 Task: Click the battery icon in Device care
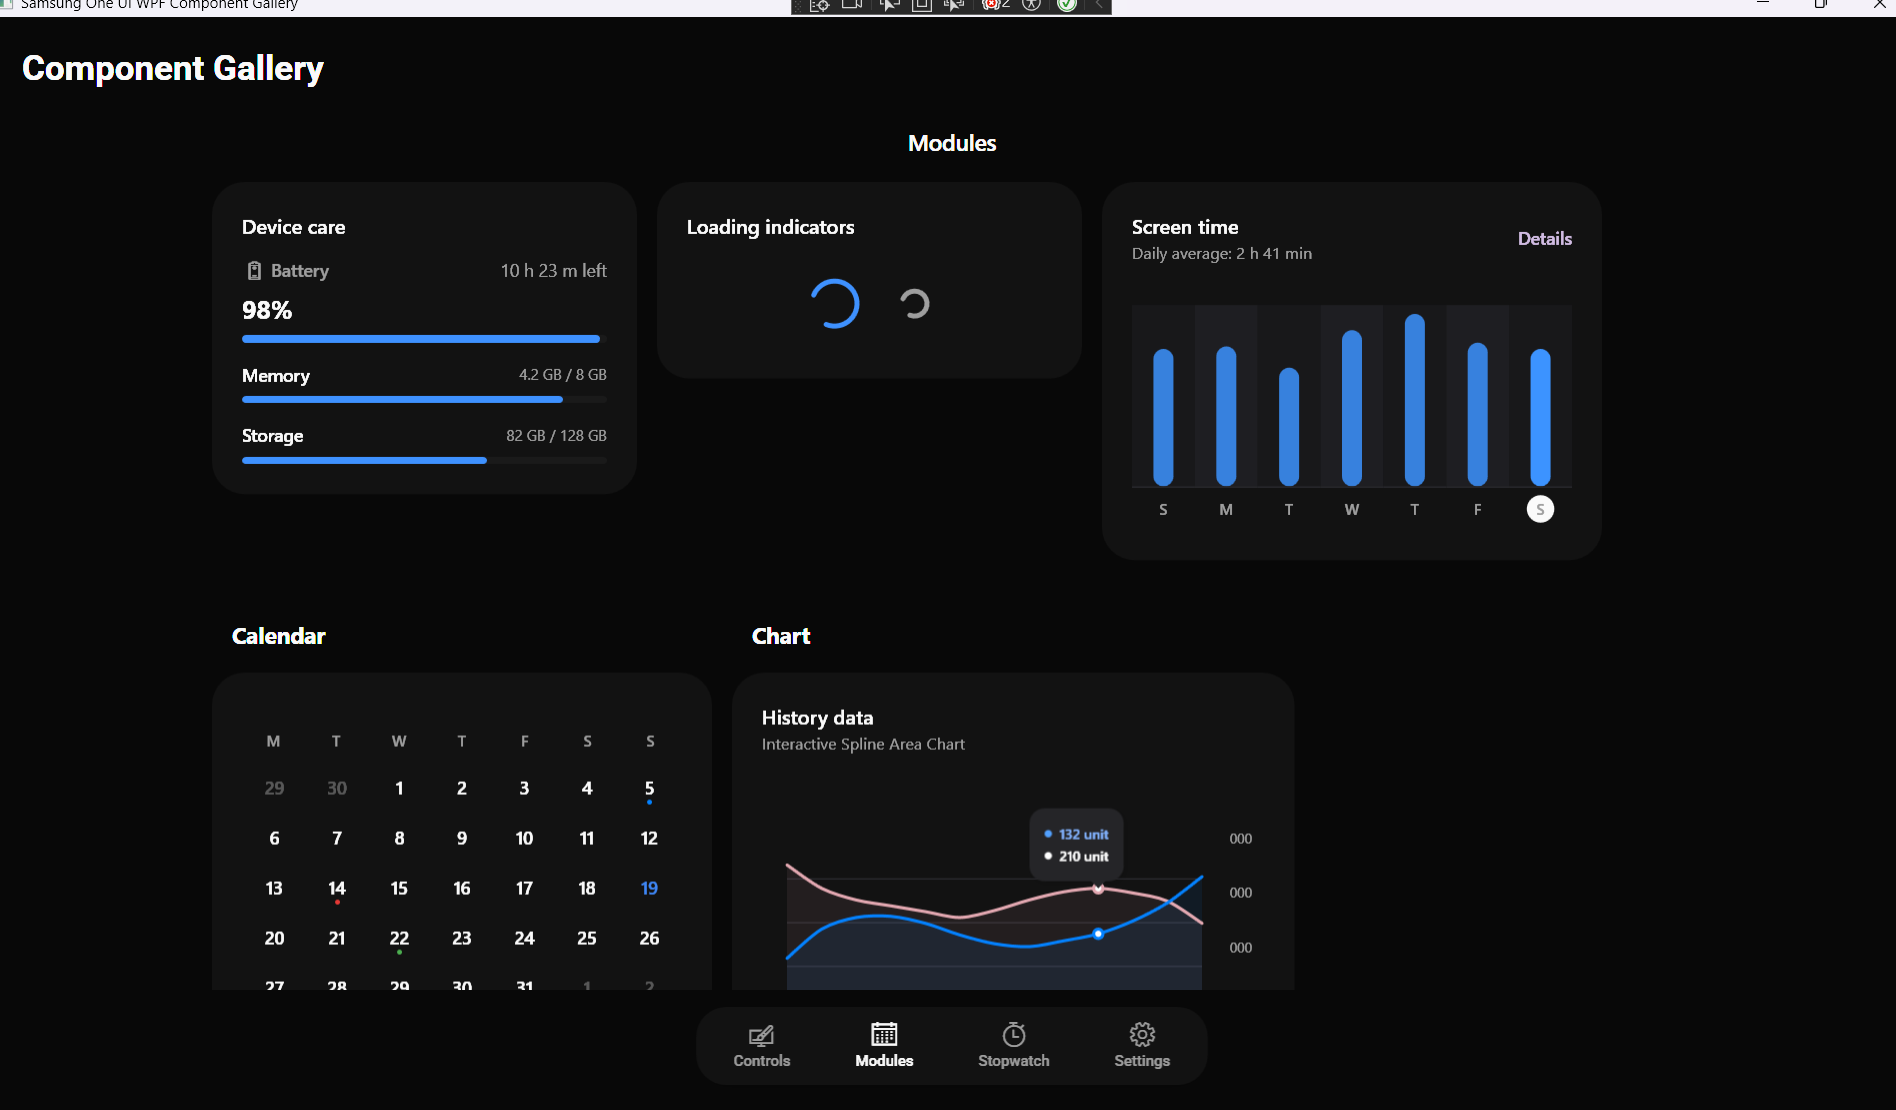tap(254, 271)
